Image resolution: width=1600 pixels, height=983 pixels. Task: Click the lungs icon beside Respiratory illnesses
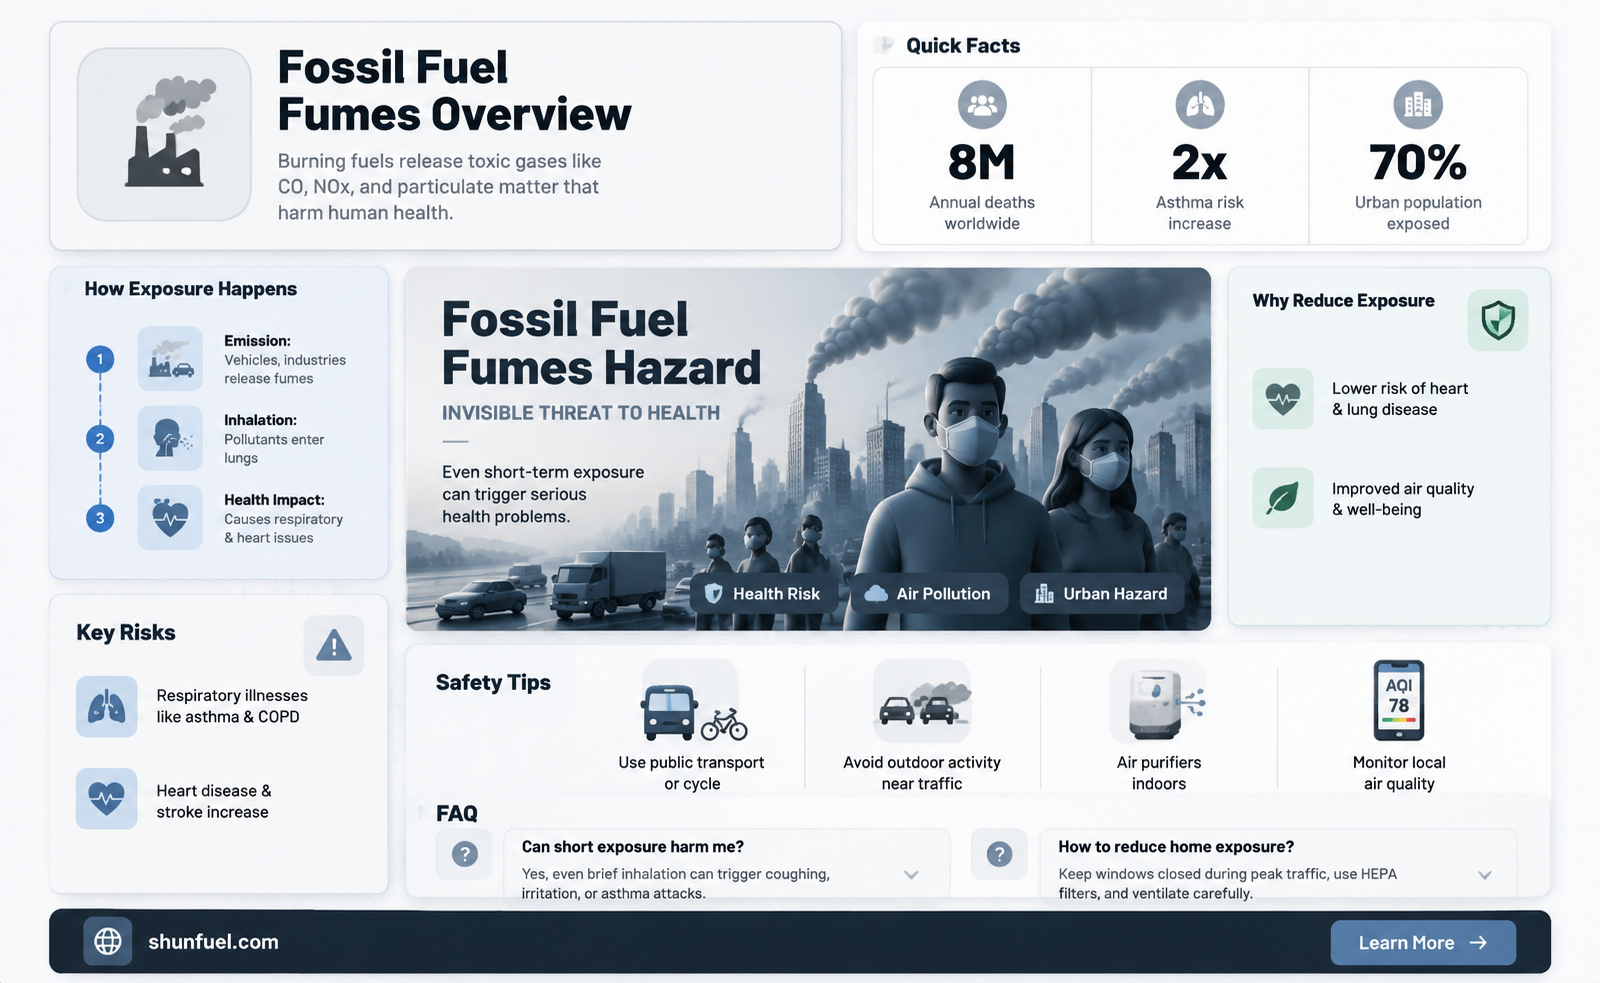[x=107, y=707]
